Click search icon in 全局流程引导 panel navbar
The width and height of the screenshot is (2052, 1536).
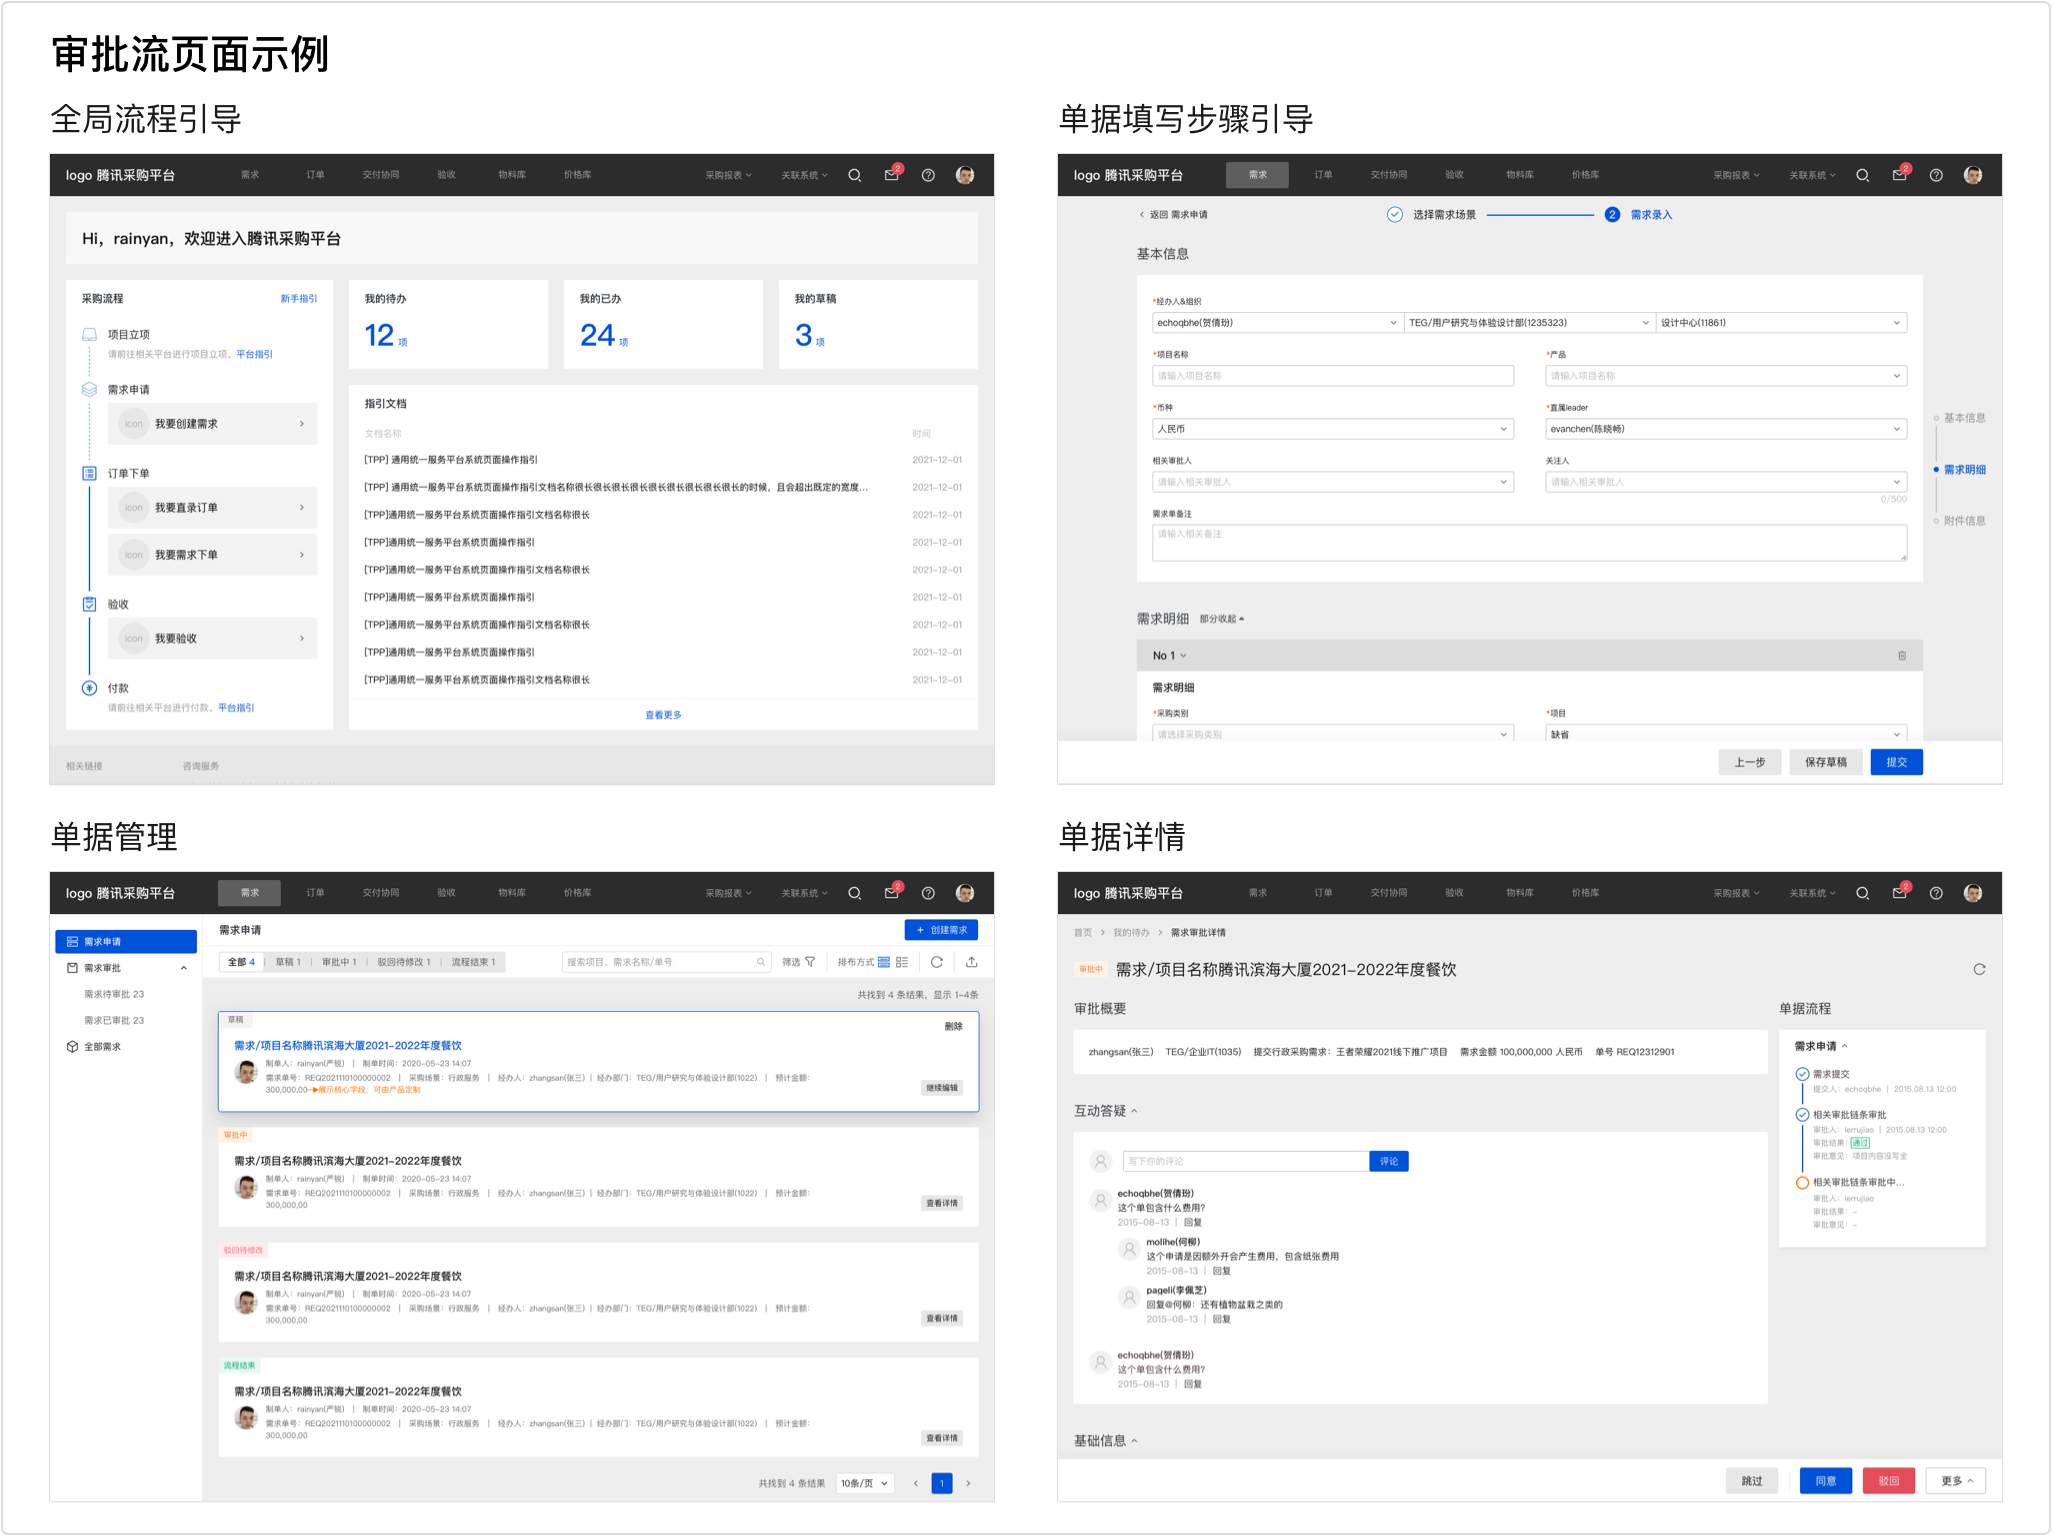click(x=854, y=175)
